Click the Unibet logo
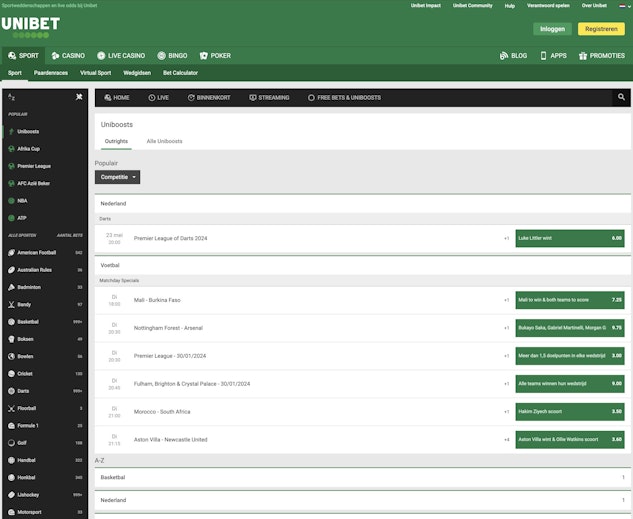Viewport: 633px width, 519px height. coord(31,27)
